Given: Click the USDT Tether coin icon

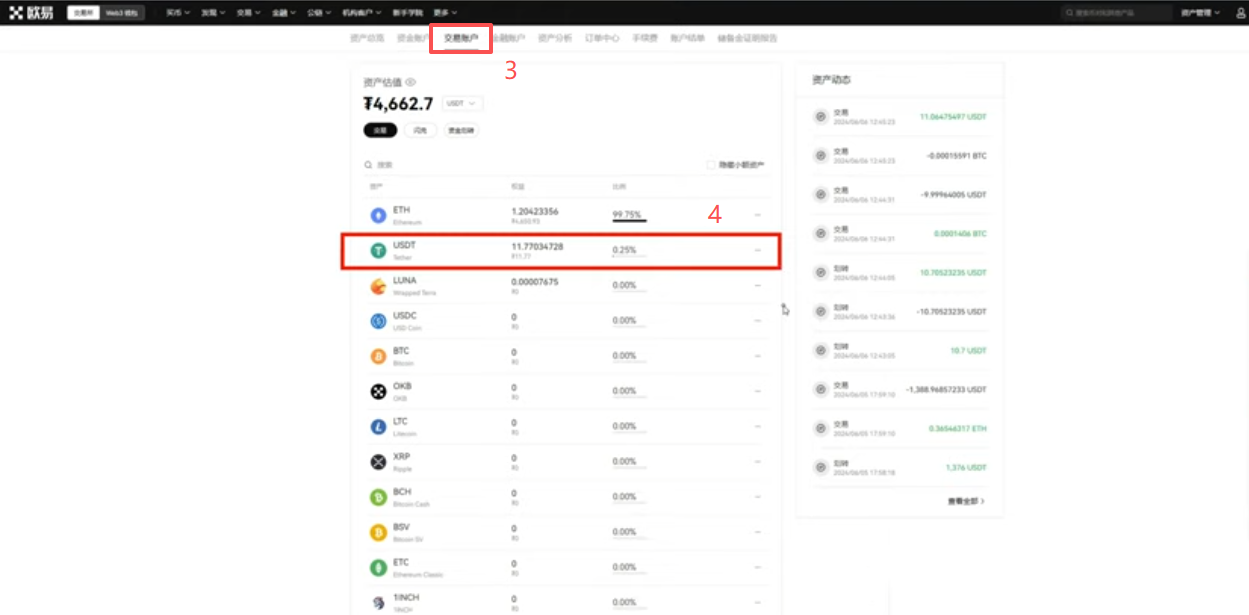Looking at the screenshot, I should [x=378, y=250].
